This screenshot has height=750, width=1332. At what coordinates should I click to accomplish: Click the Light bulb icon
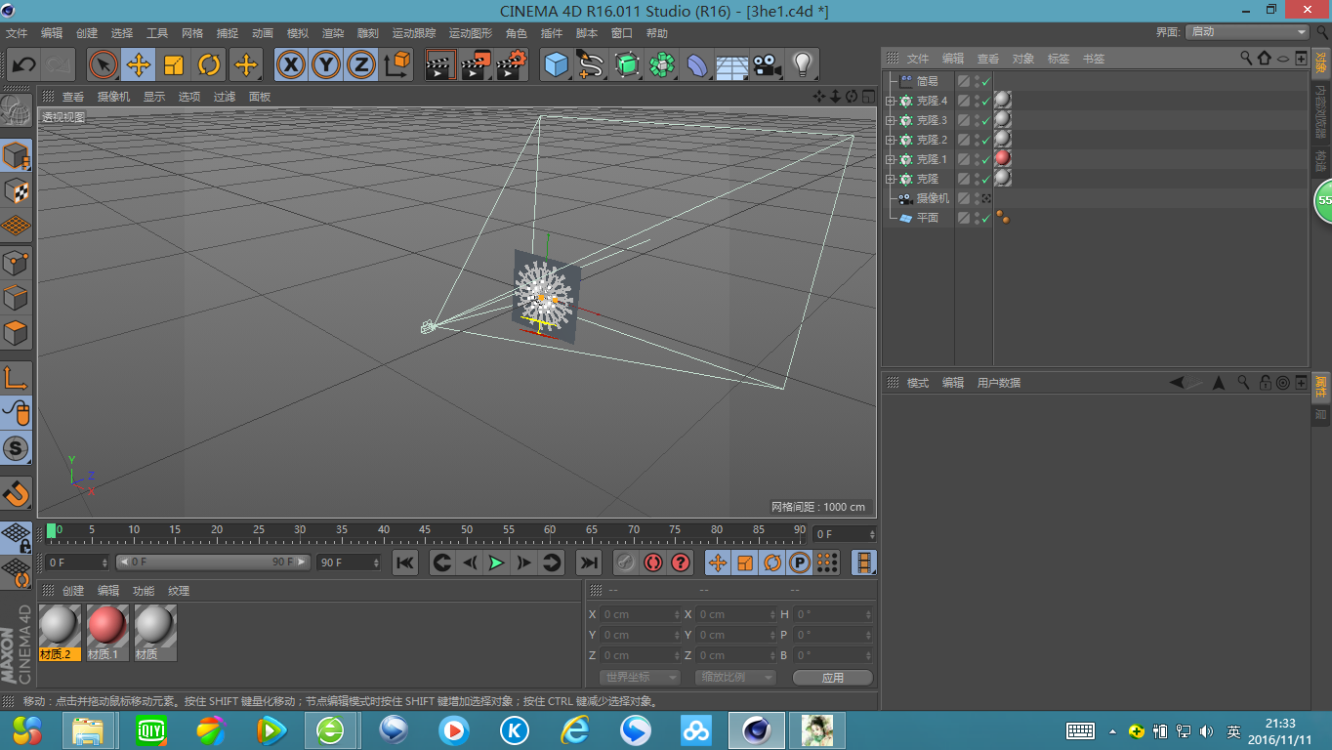802,66
